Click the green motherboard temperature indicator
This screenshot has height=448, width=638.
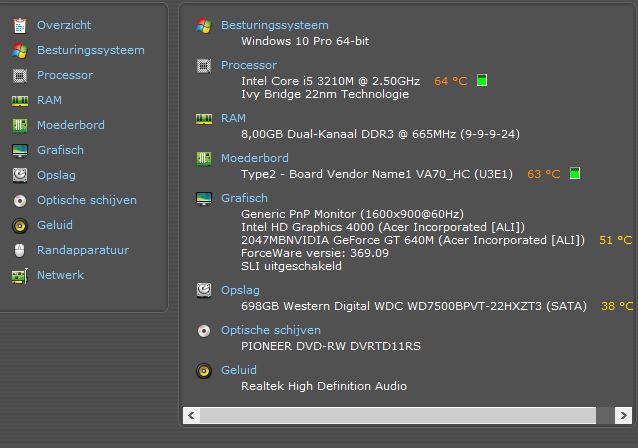(x=575, y=174)
